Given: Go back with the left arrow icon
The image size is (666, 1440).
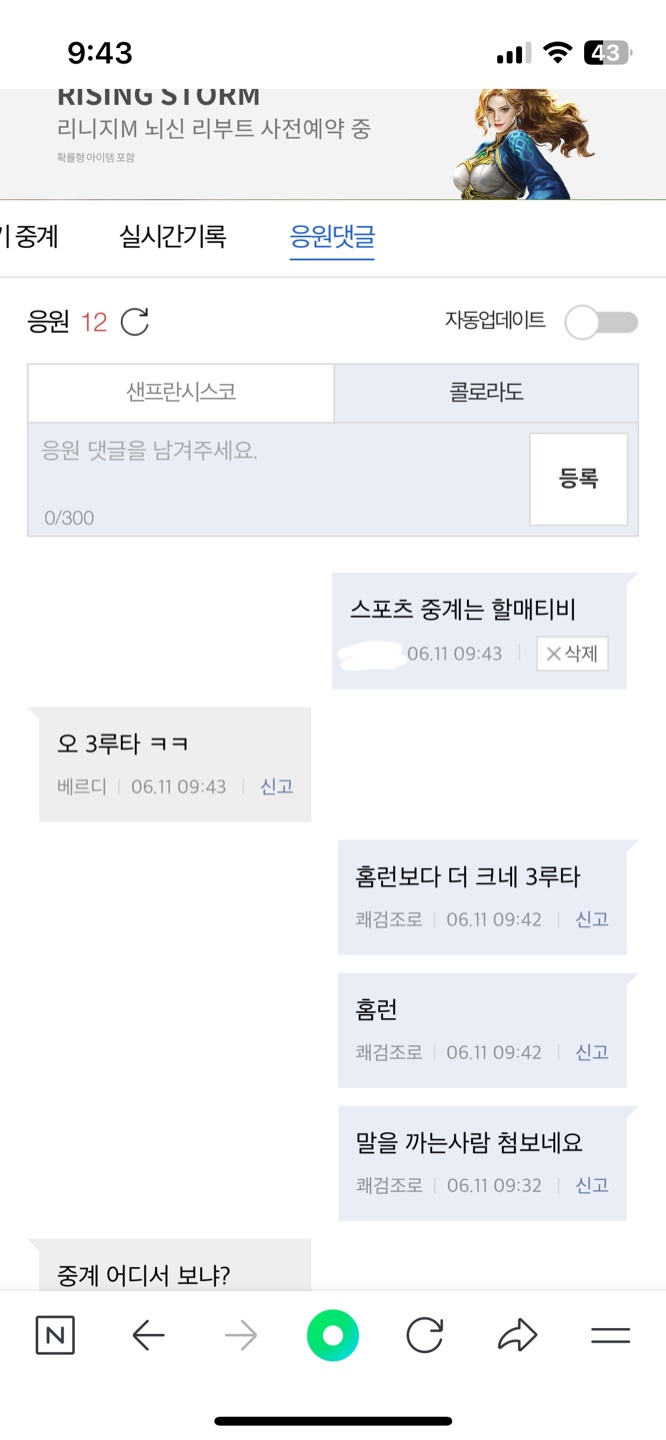Looking at the screenshot, I should tap(148, 1335).
